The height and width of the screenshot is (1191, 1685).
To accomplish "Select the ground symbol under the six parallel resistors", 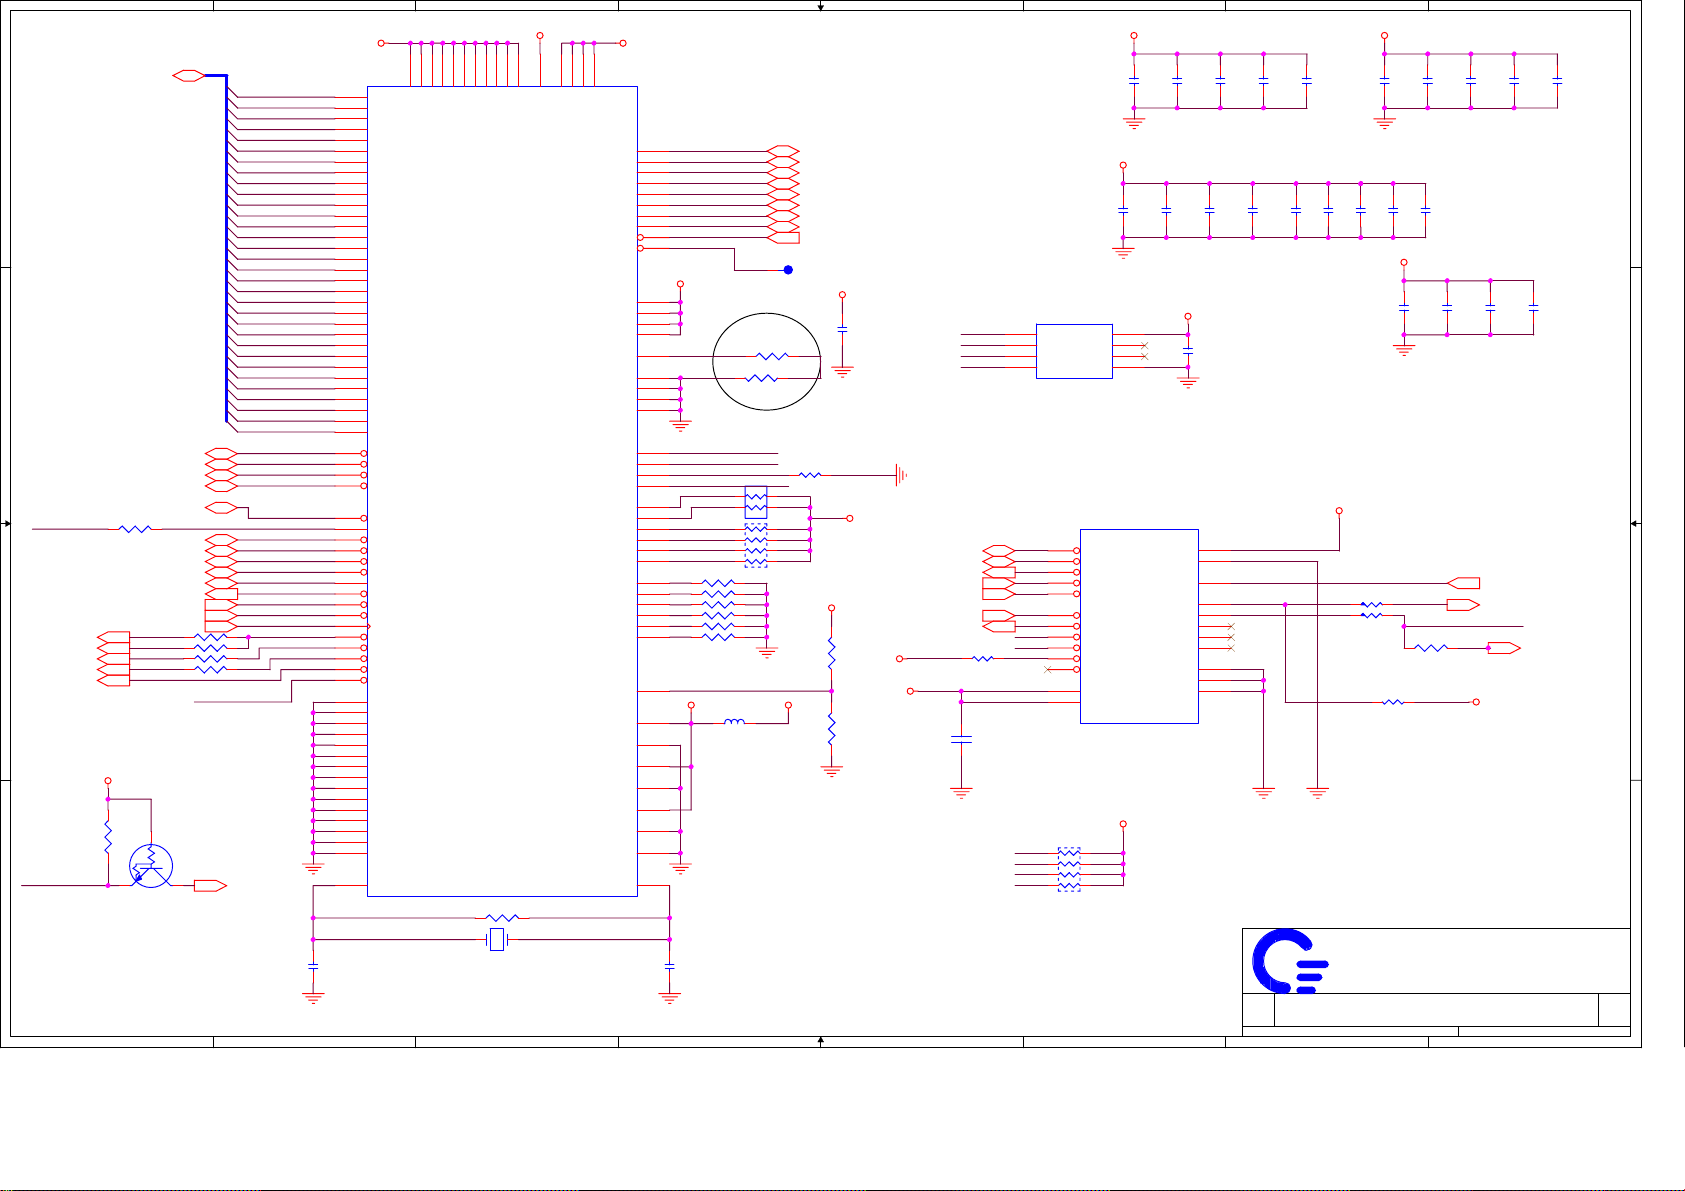I will click(767, 652).
